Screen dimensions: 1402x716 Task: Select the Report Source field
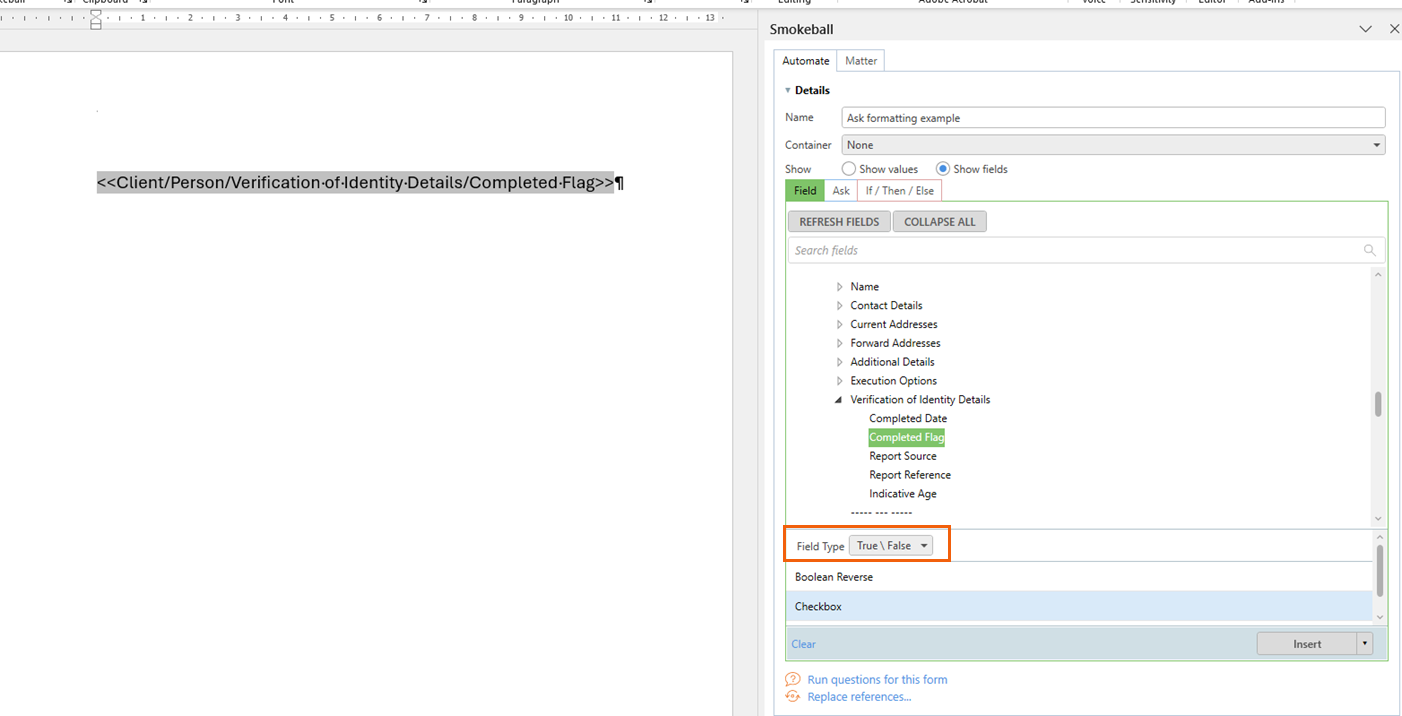(x=903, y=456)
